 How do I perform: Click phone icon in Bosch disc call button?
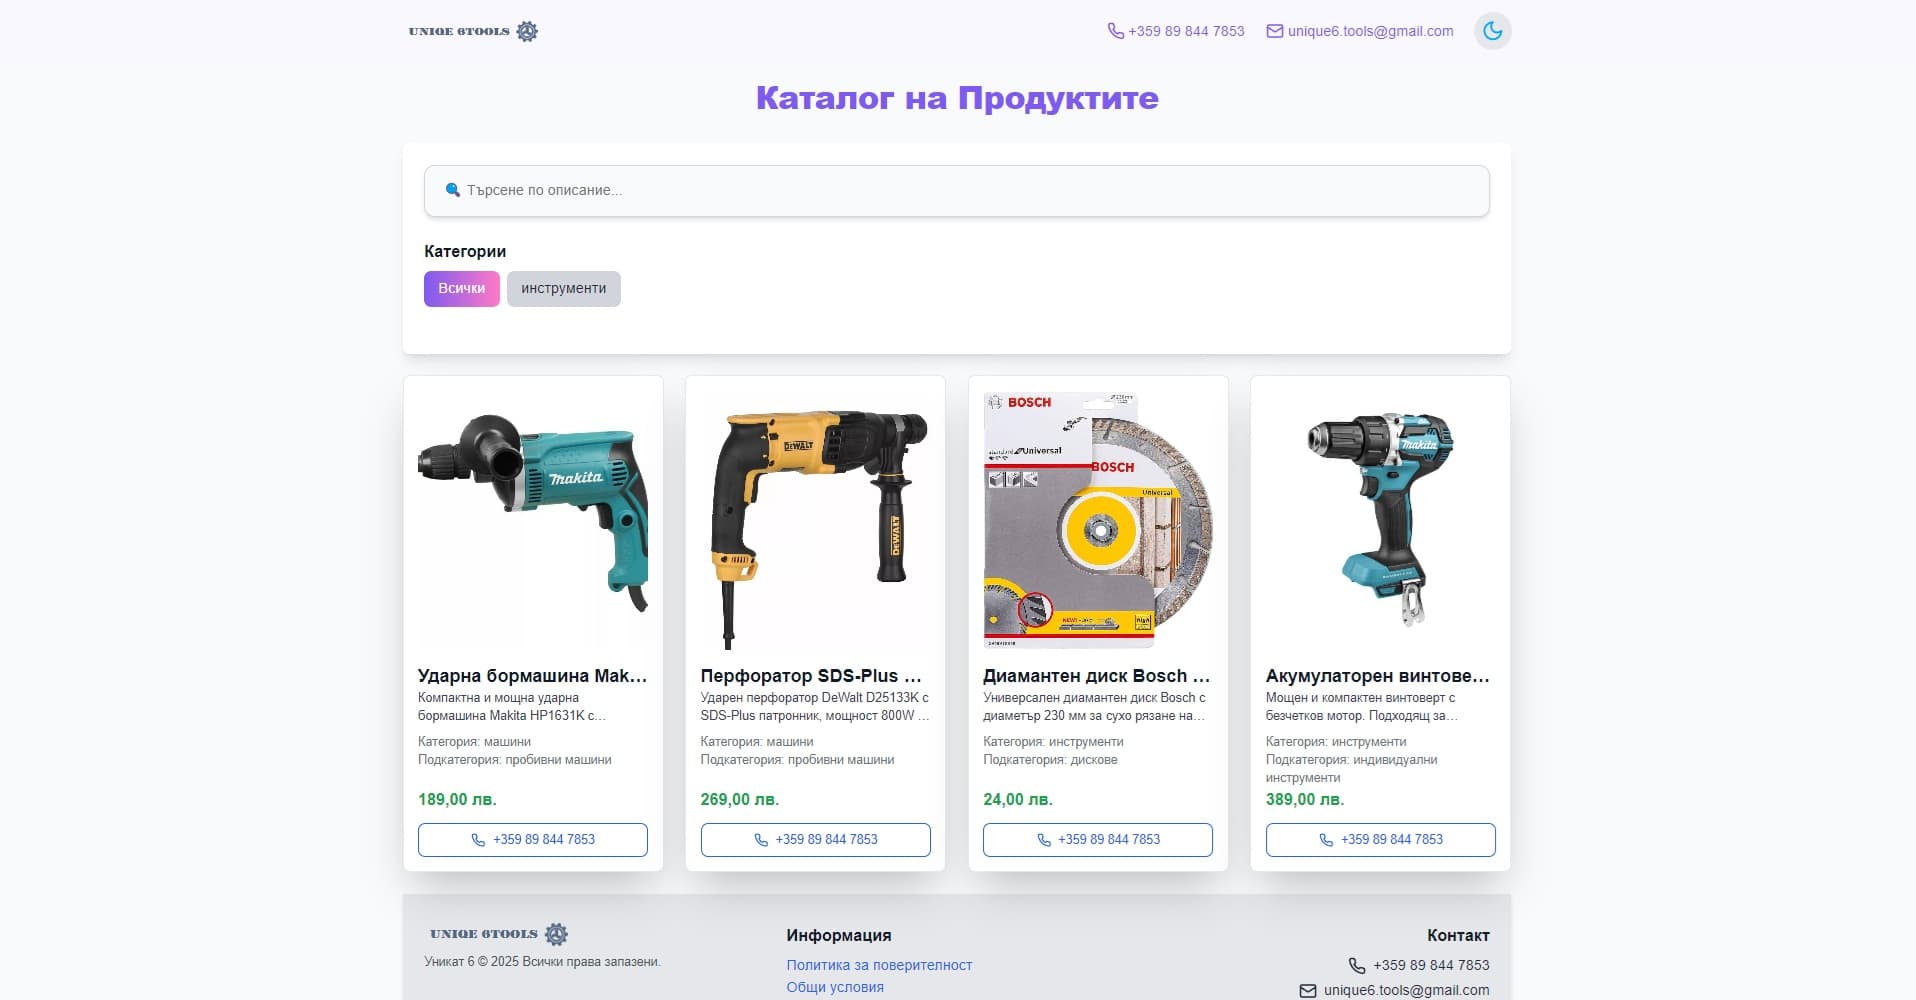point(1044,840)
